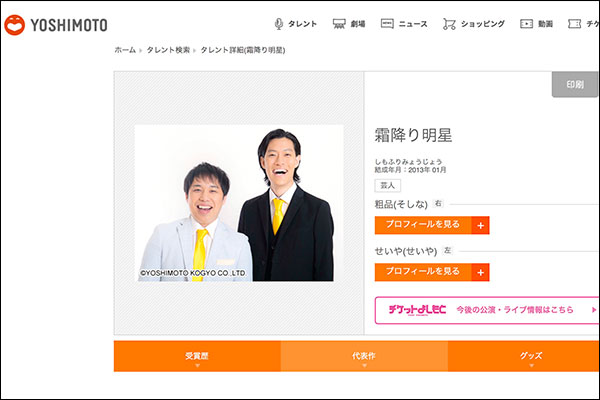Click the microphone icon for タレント

click(x=279, y=24)
